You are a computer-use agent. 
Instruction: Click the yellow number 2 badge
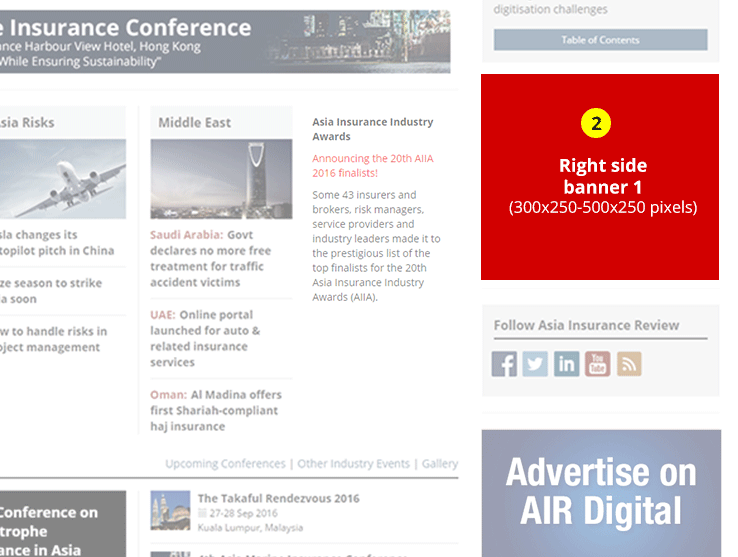596,124
